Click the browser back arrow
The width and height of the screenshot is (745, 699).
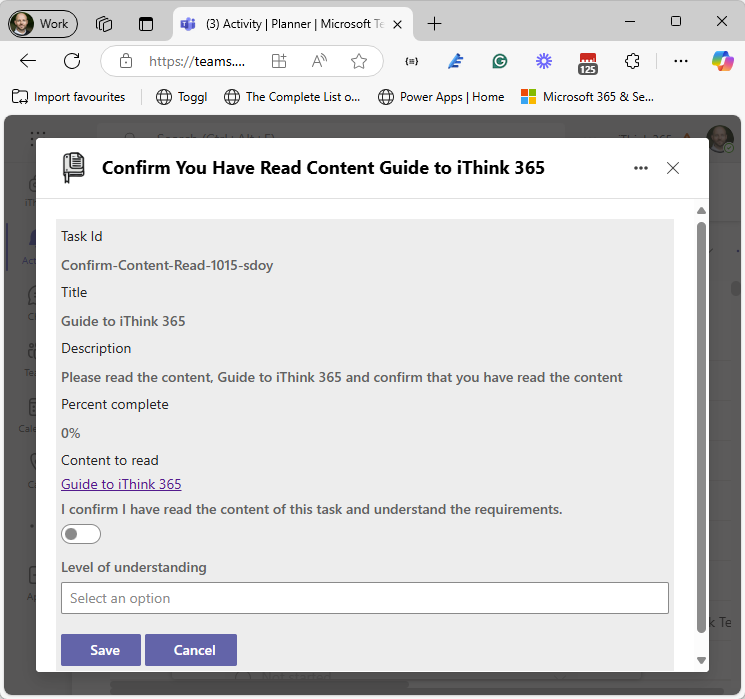point(28,61)
